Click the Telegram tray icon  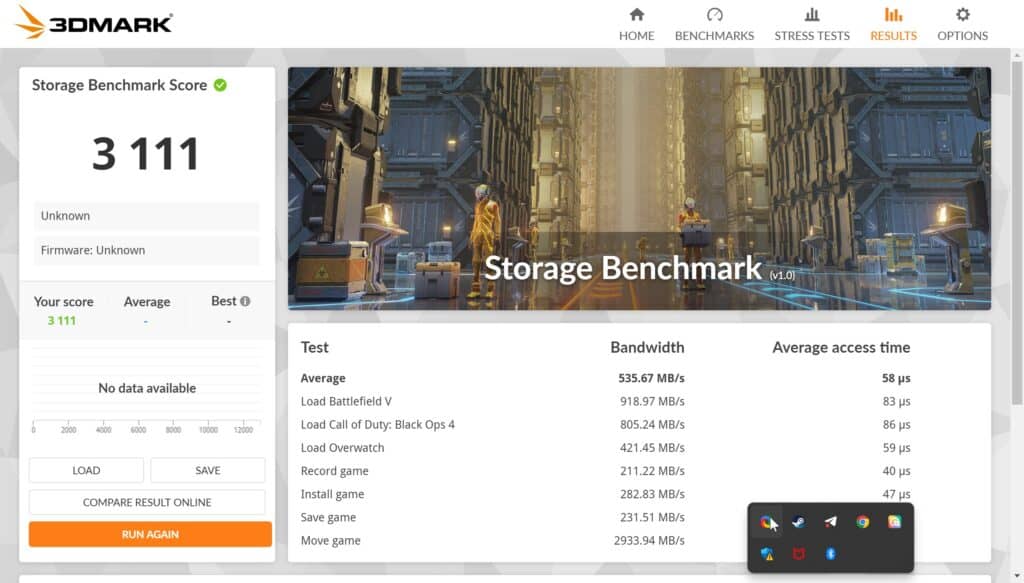831,522
